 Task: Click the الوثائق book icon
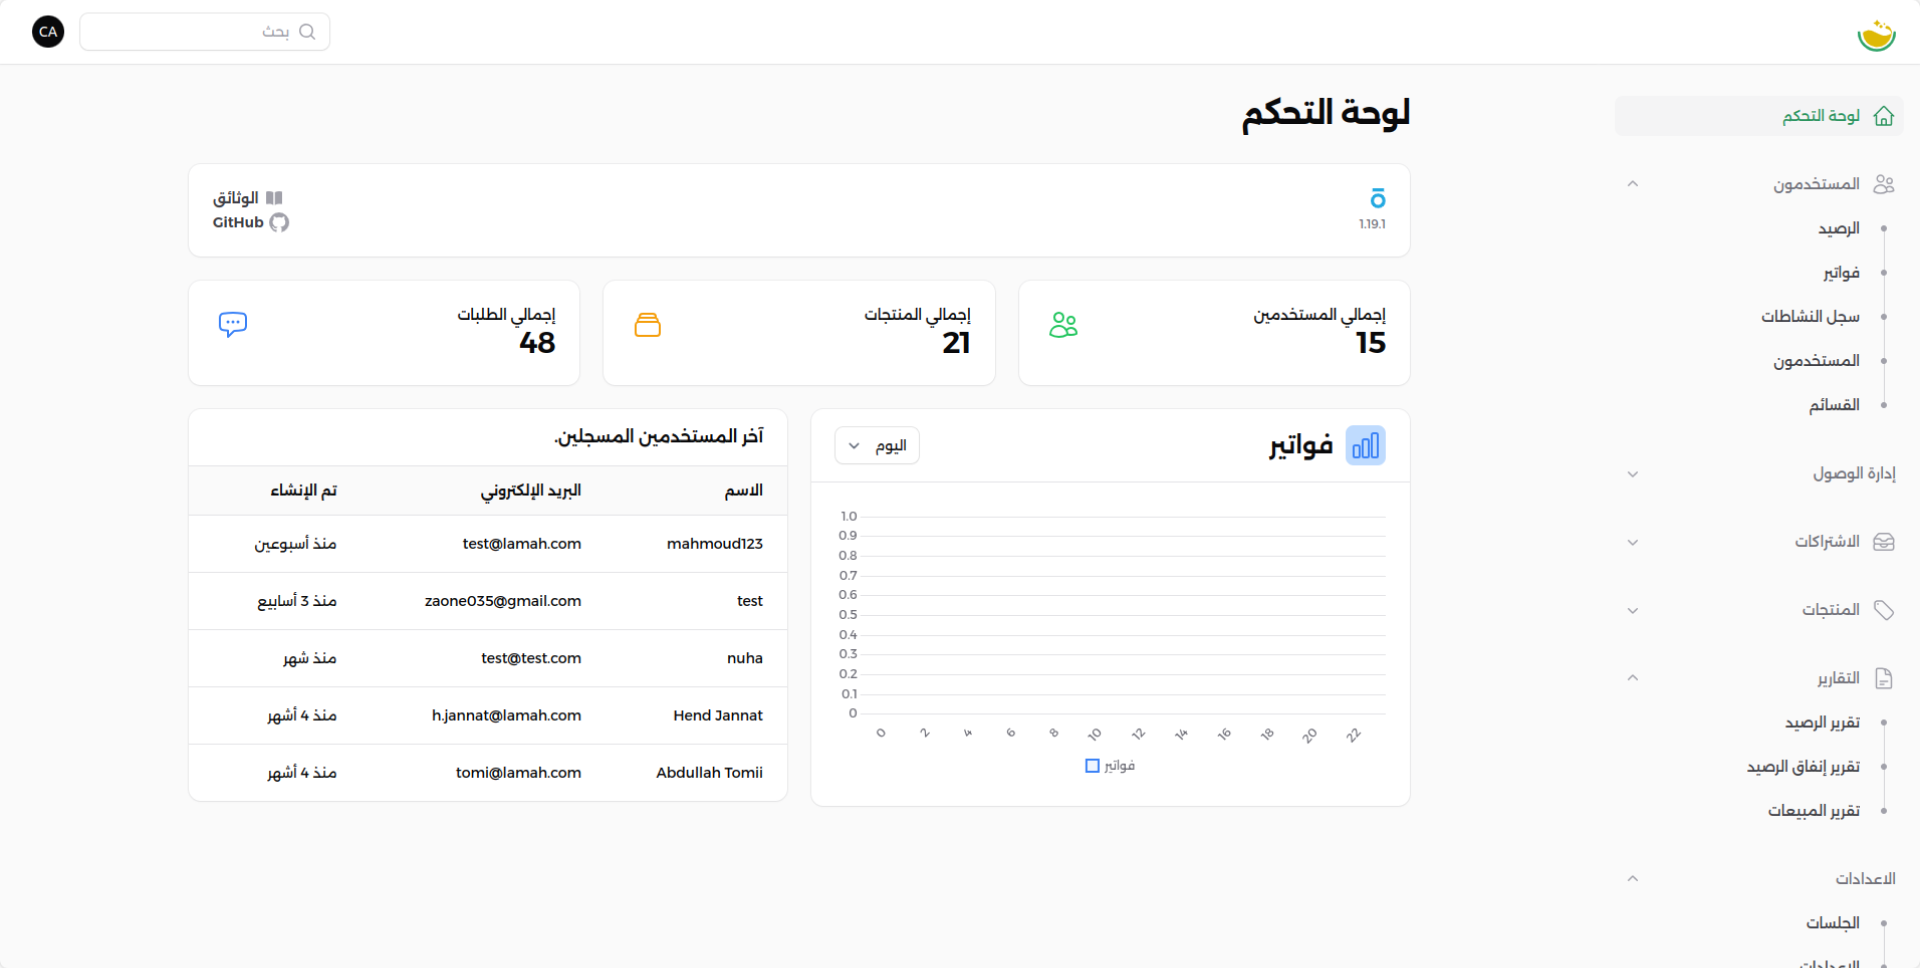pyautogui.click(x=274, y=198)
